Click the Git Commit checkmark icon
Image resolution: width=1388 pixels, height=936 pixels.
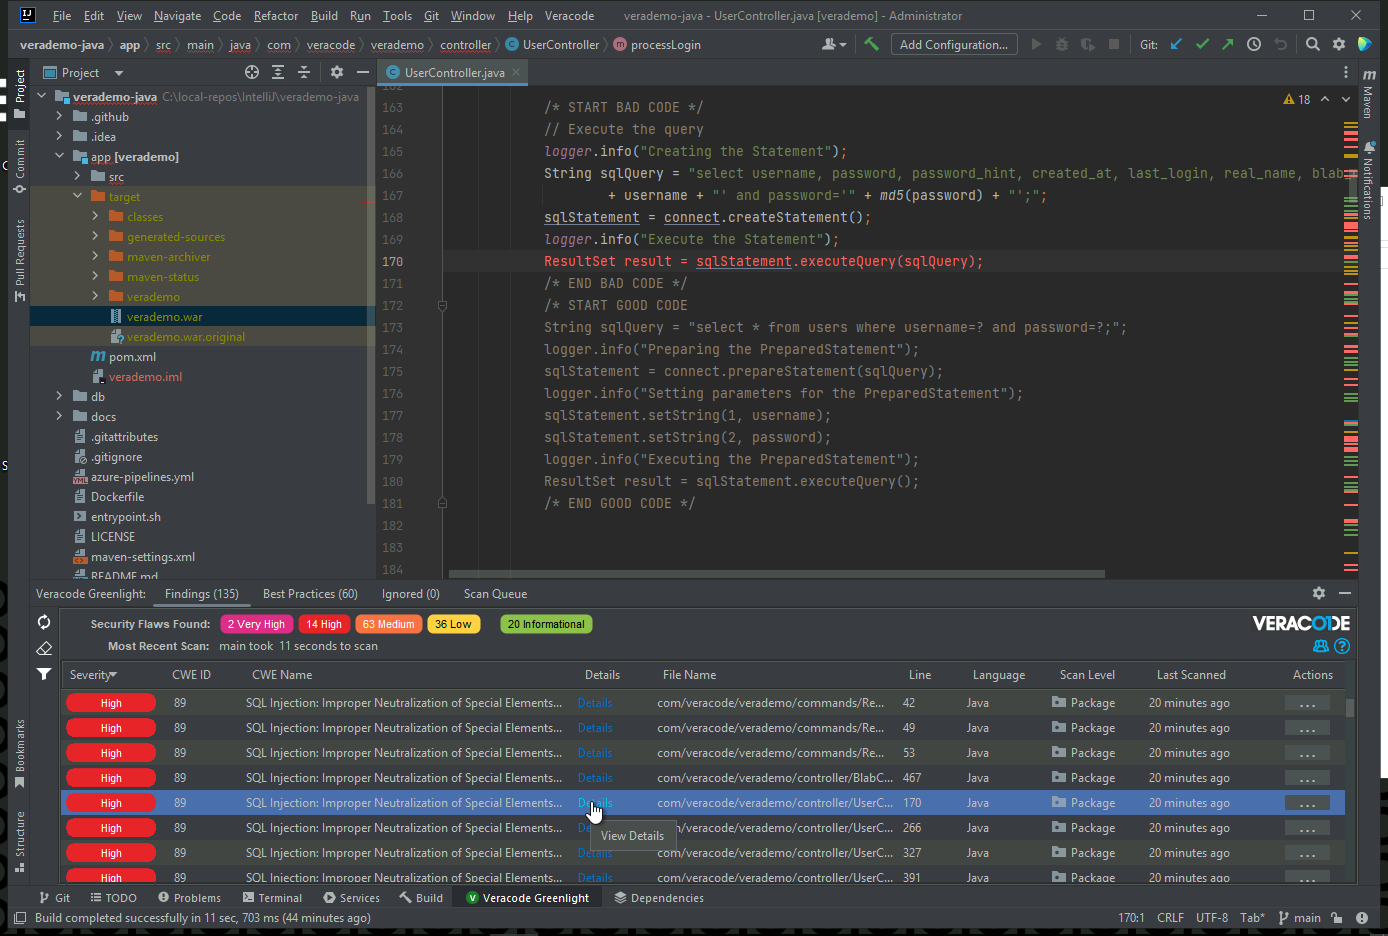tap(1202, 44)
